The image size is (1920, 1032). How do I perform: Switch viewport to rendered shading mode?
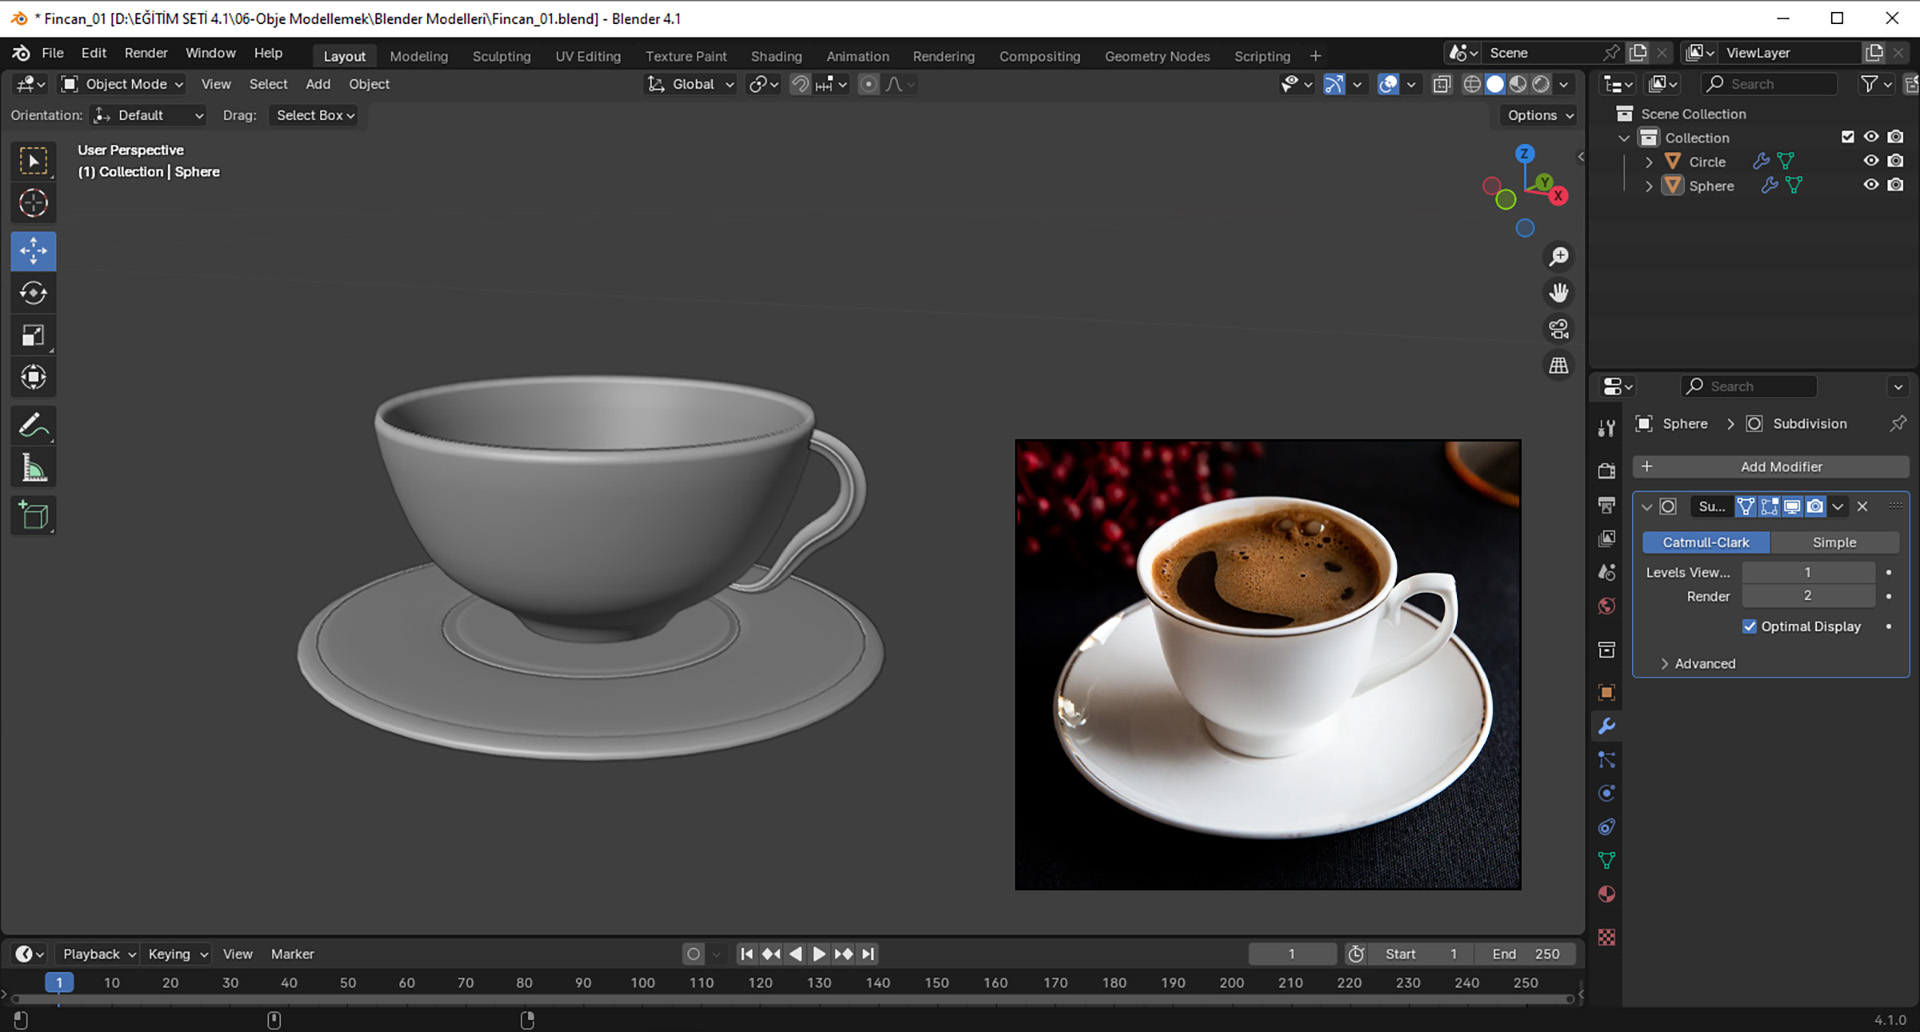pyautogui.click(x=1541, y=84)
